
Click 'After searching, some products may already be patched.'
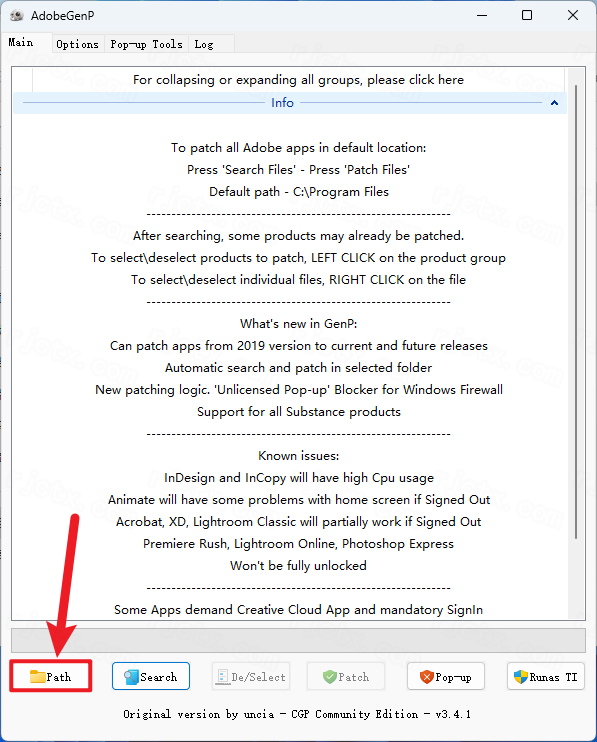click(298, 236)
